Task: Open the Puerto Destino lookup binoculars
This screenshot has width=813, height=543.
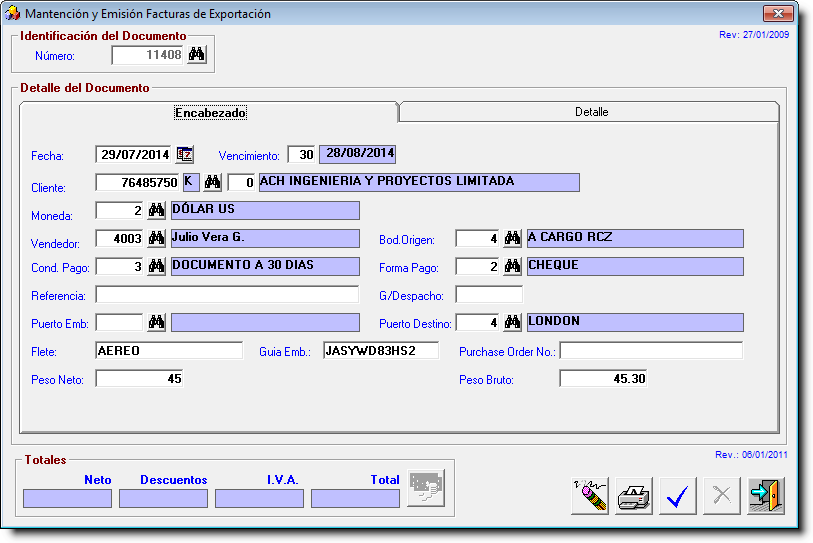Action: (x=512, y=322)
